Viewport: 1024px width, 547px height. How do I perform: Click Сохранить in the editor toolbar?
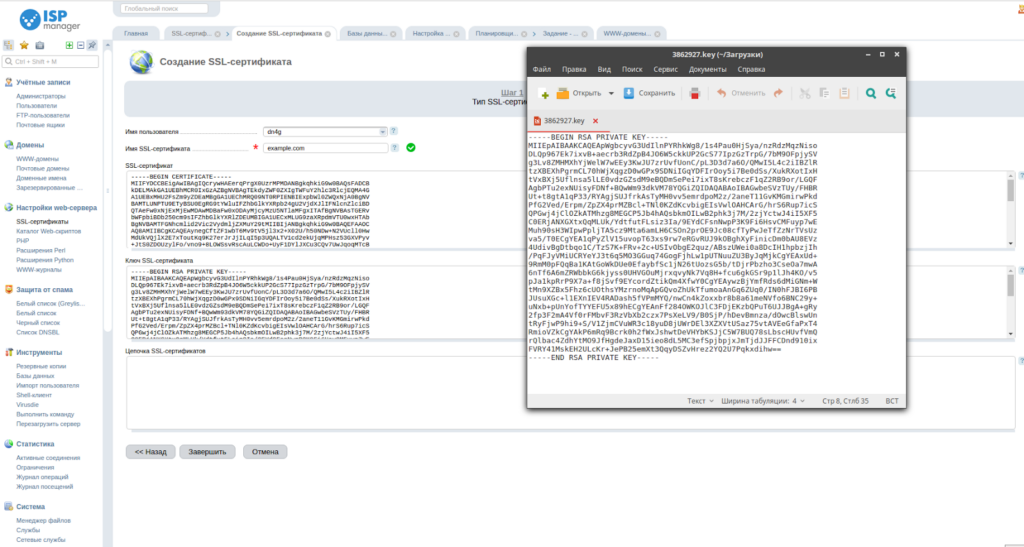tap(649, 93)
